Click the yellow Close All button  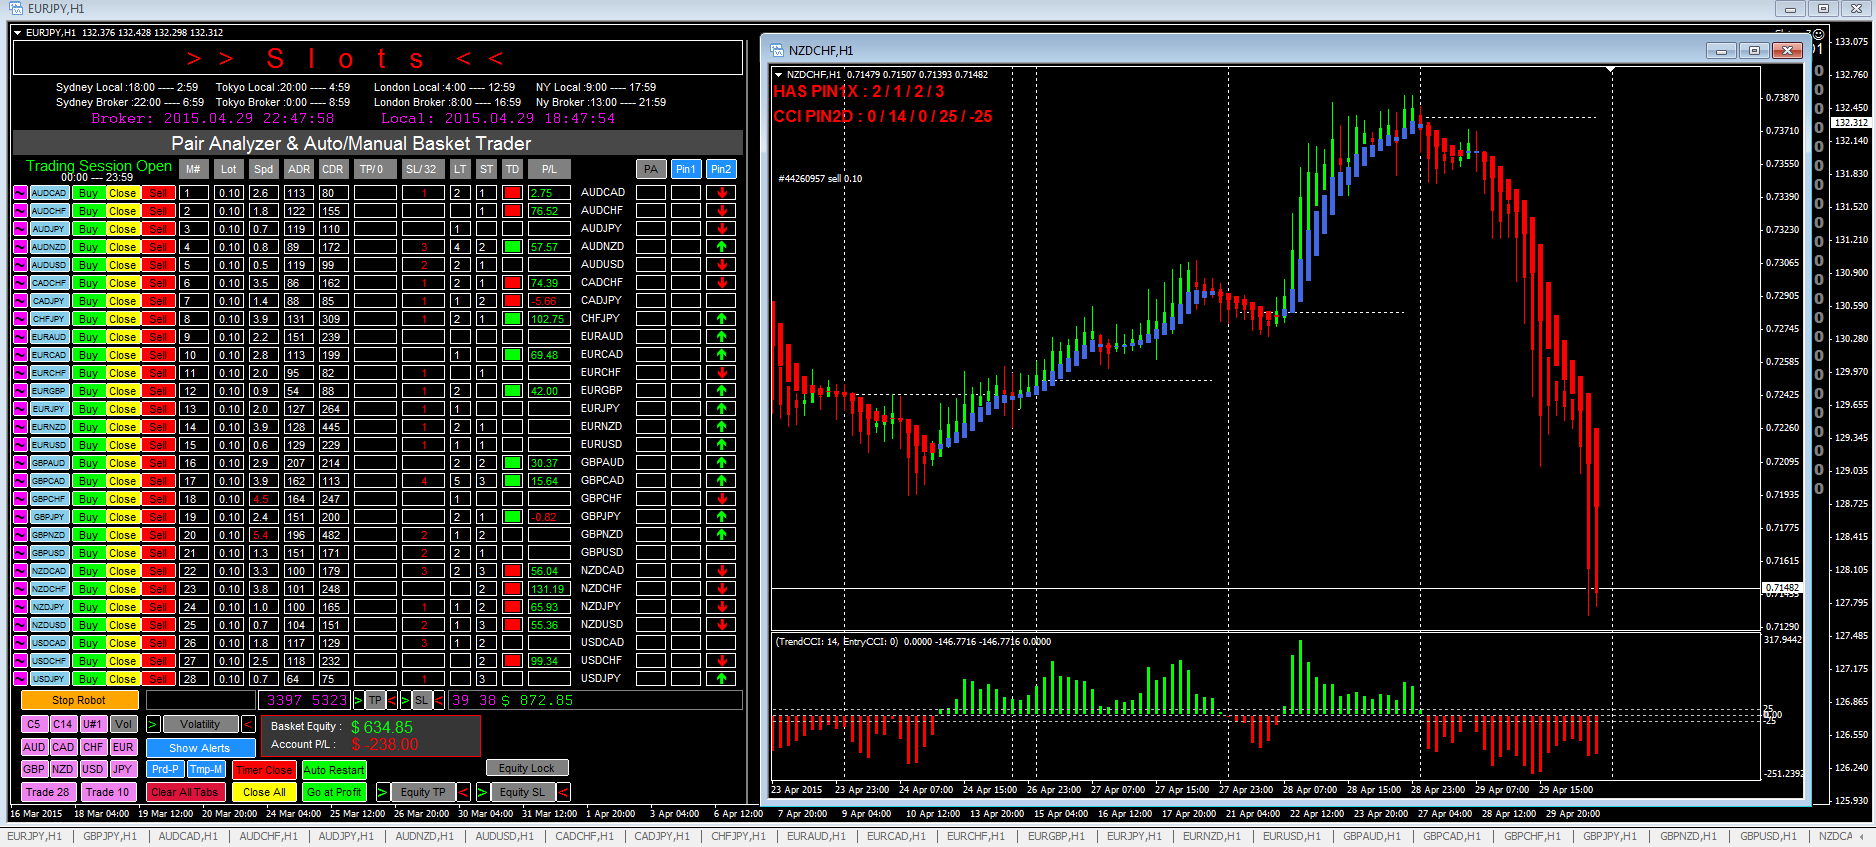tap(264, 792)
